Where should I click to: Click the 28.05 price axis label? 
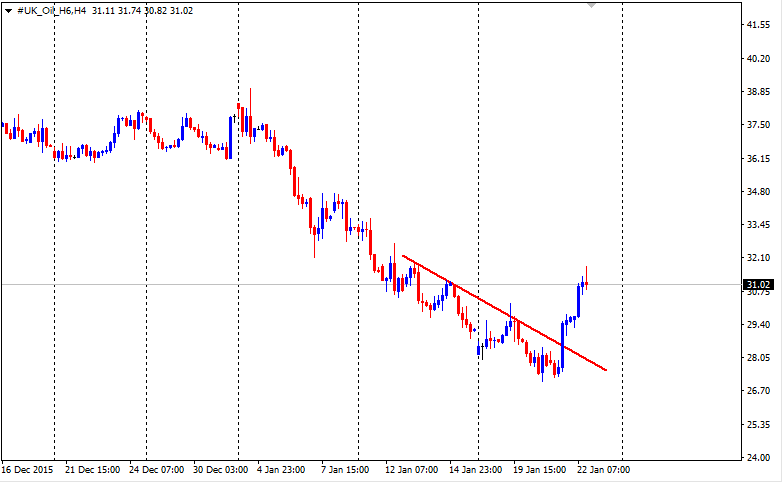click(758, 358)
